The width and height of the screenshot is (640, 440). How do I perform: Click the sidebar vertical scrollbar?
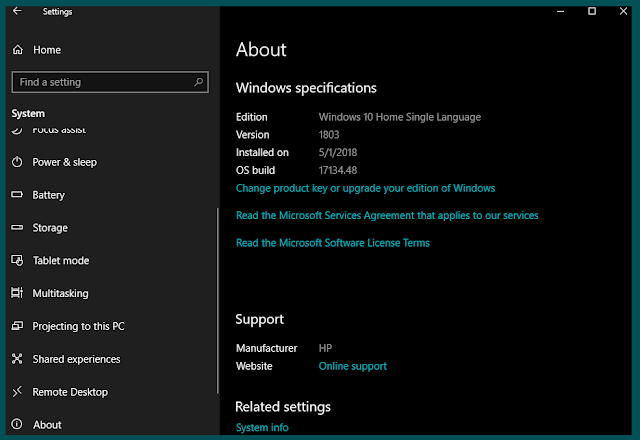218,301
